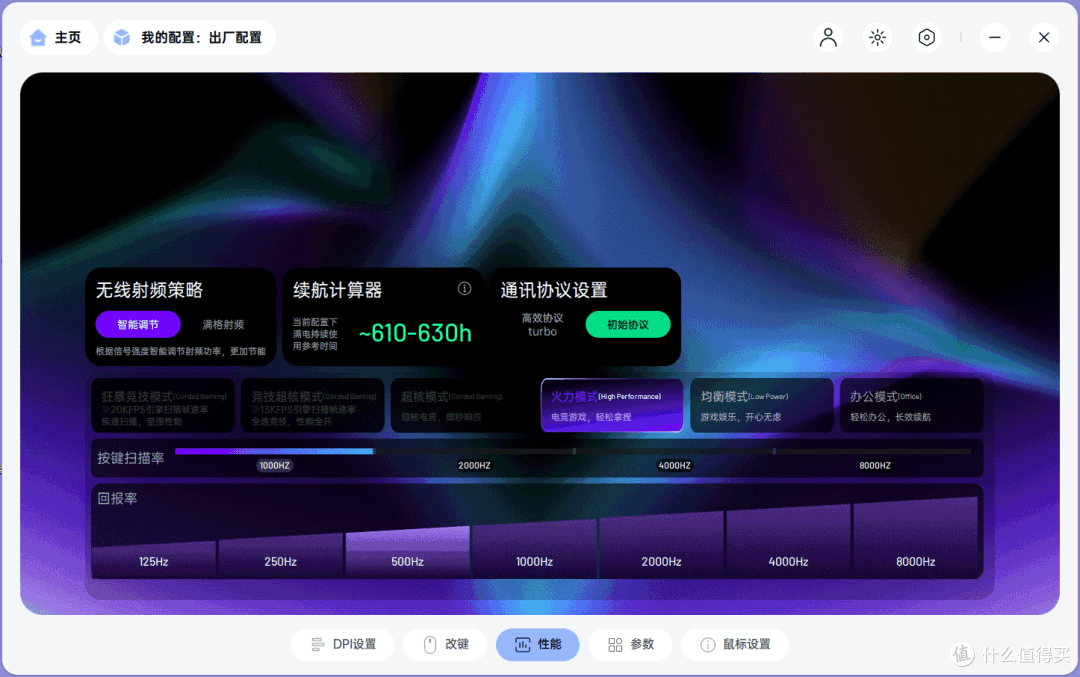This screenshot has height=677, width=1080.
Task: Set polling rate to 500Hz
Action: click(407, 552)
